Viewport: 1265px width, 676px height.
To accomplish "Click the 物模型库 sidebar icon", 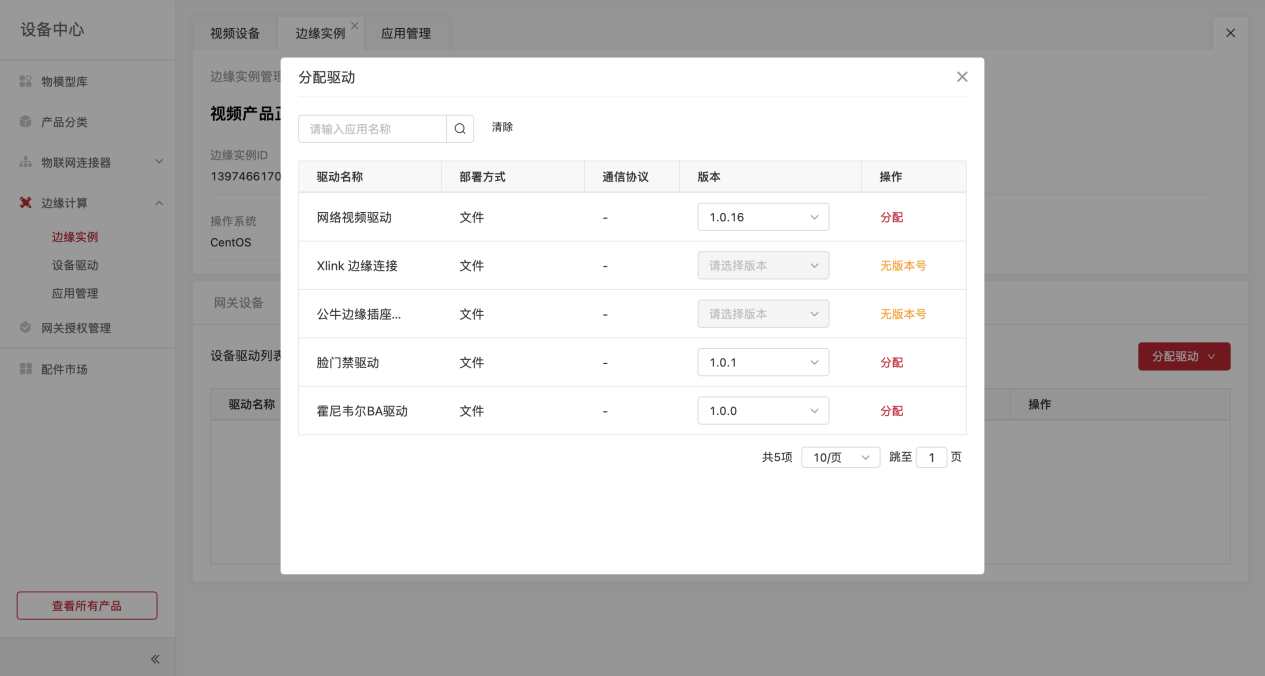I will click(x=26, y=81).
